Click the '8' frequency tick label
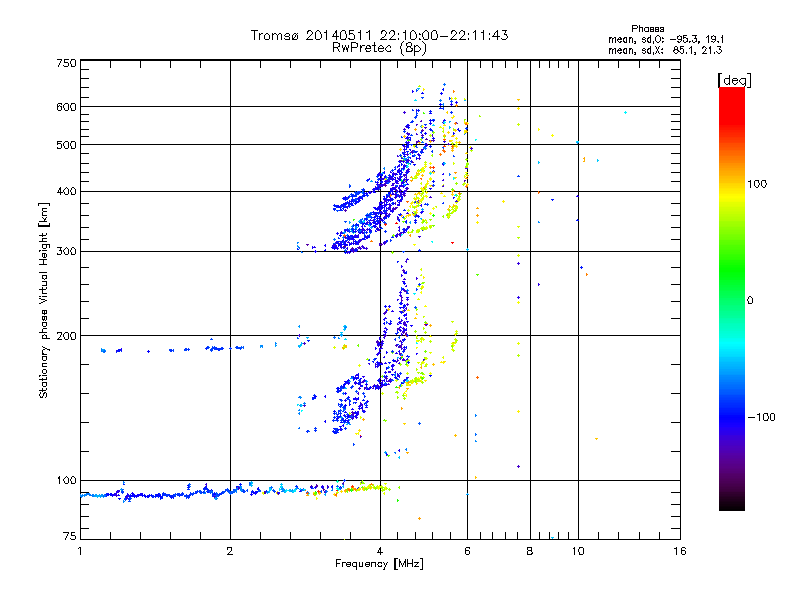Screen dimensions: 800x600 tap(530, 551)
